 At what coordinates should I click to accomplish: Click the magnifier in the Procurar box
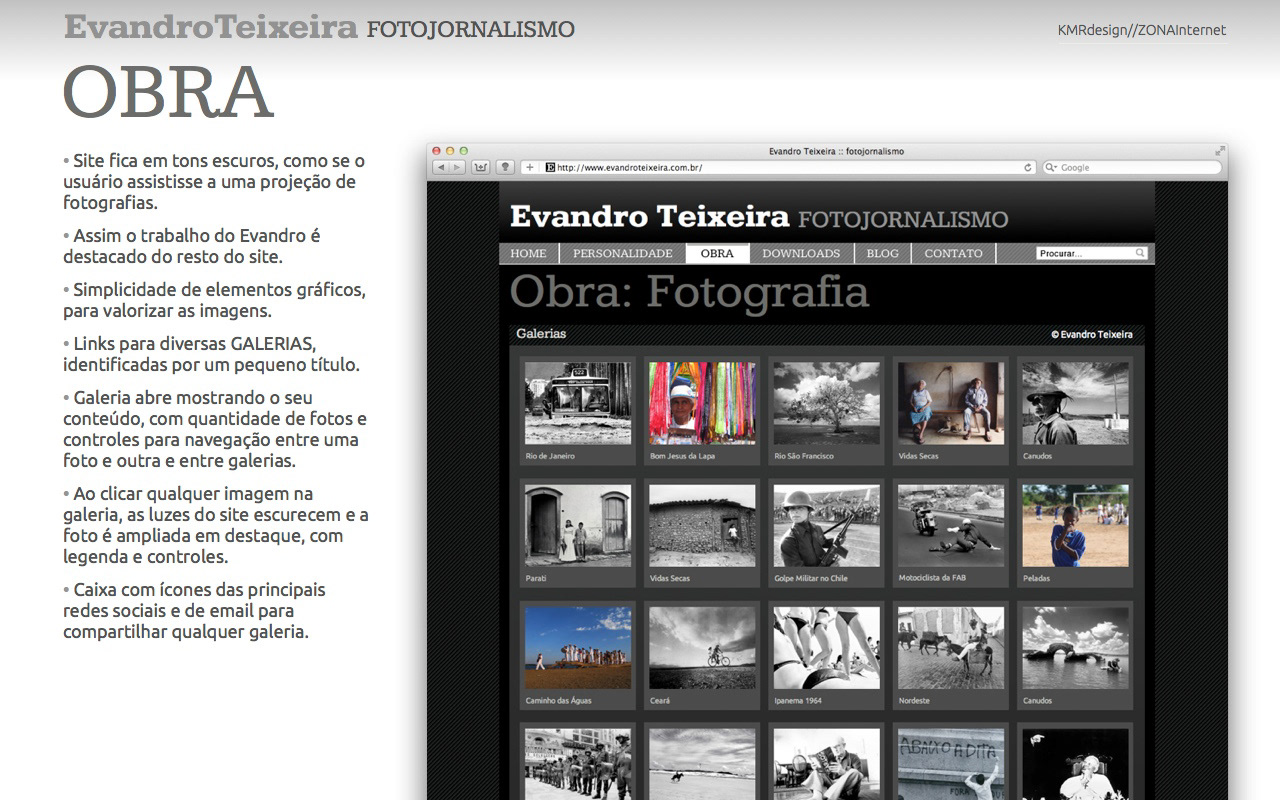(1140, 253)
